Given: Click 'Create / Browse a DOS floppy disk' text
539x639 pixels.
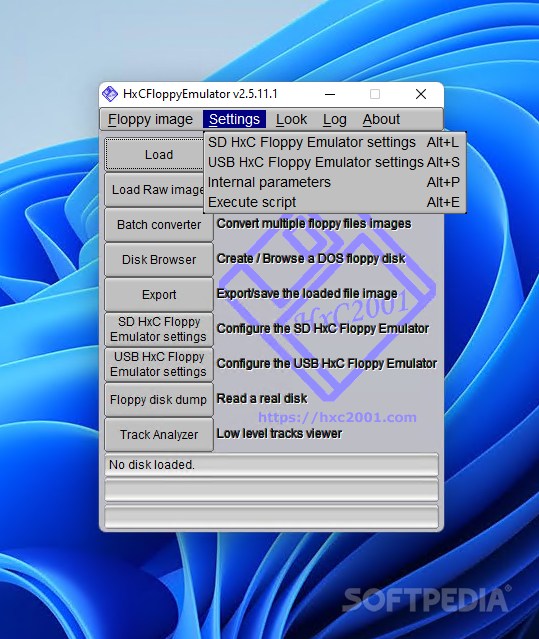Looking at the screenshot, I should pyautogui.click(x=311, y=258).
